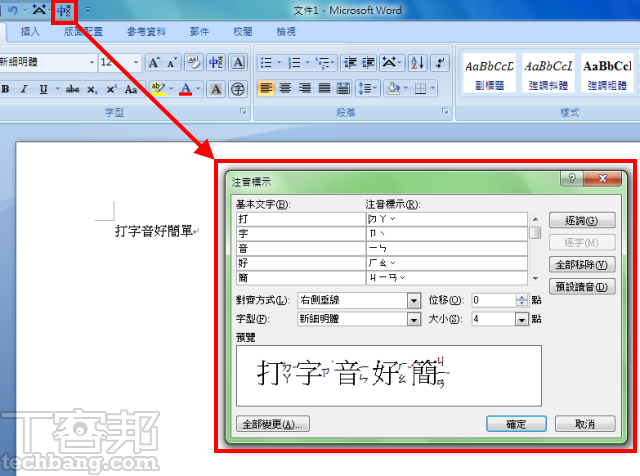Click Character Shading icon
The width and height of the screenshot is (640, 476).
click(x=216, y=89)
